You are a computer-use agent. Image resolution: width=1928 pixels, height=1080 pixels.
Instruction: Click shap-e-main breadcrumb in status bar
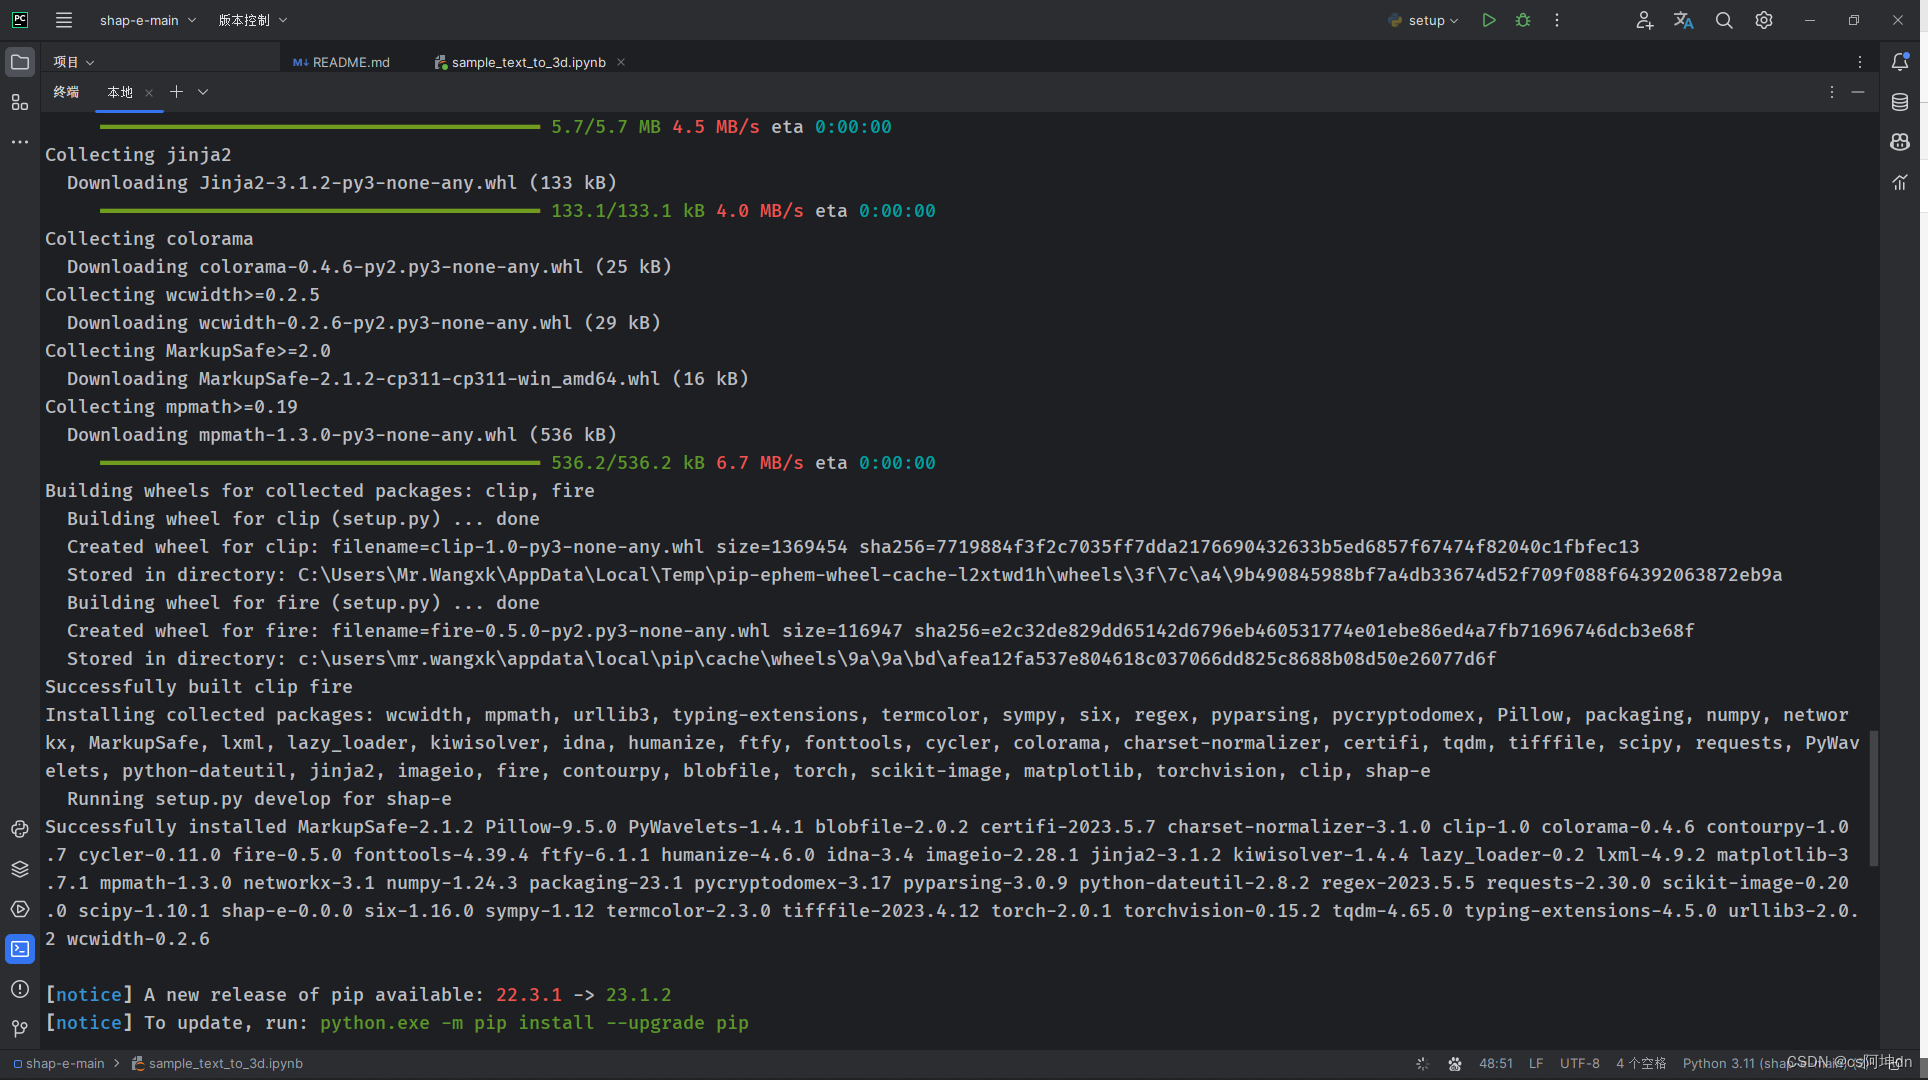59,1064
